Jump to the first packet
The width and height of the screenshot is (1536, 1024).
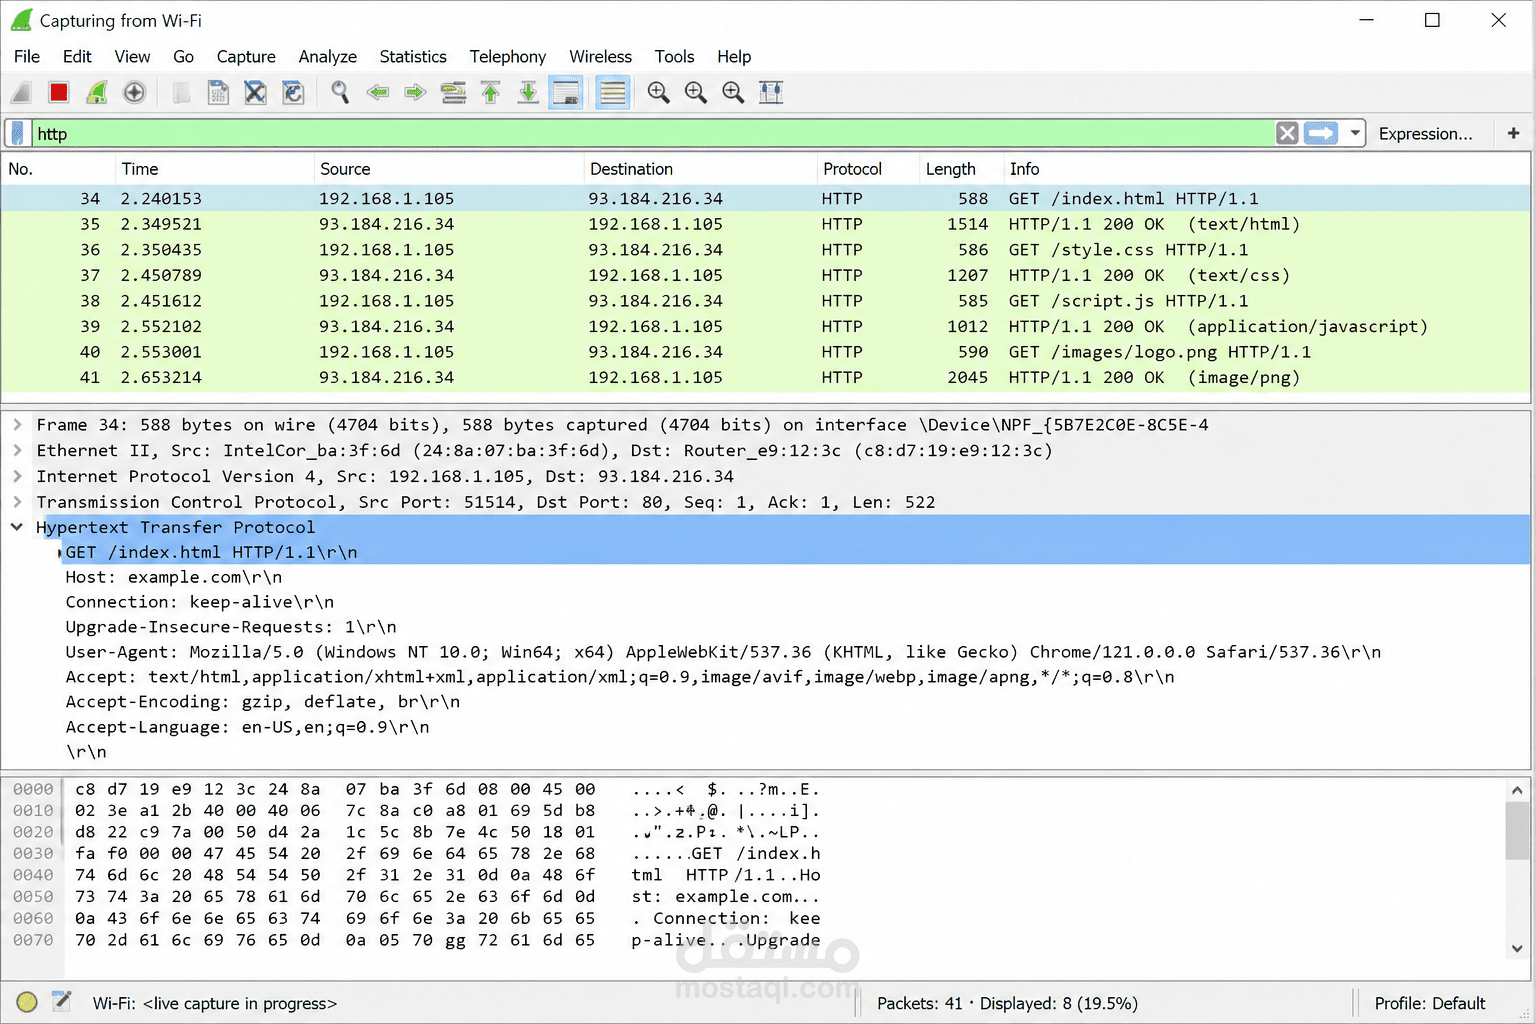pos(490,93)
